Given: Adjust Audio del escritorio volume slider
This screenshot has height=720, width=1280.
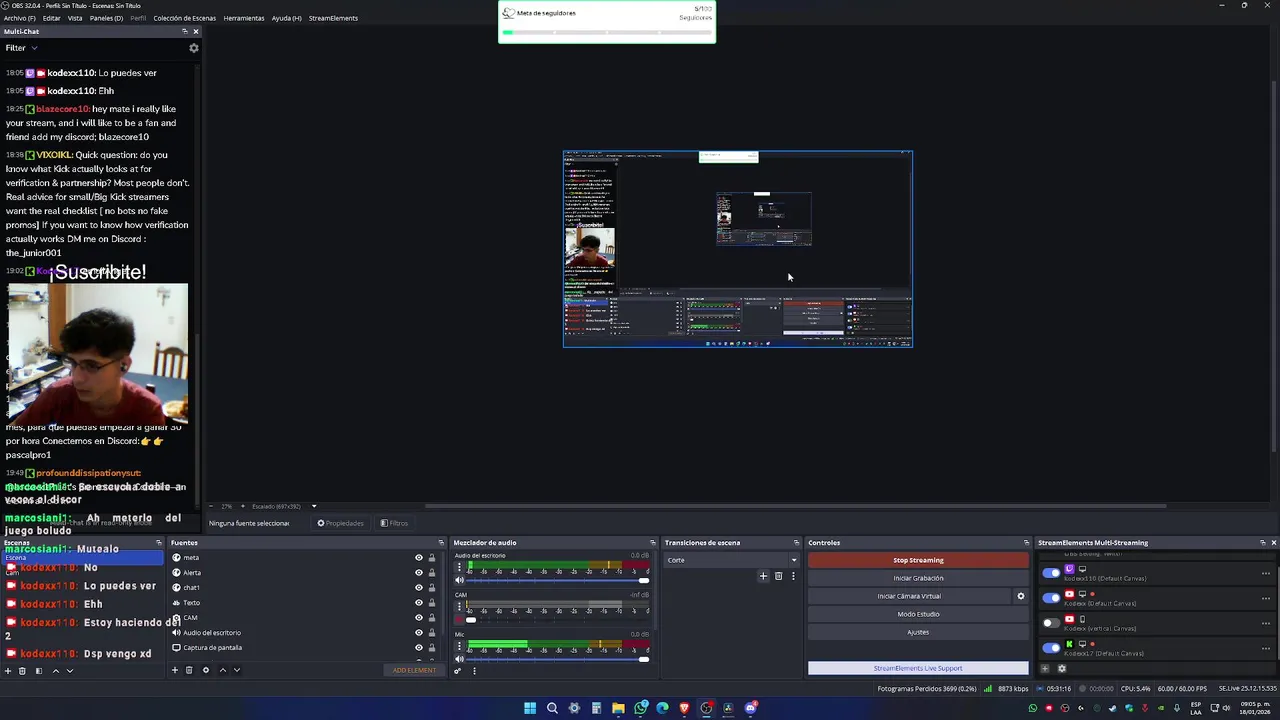Looking at the screenshot, I should pyautogui.click(x=556, y=580).
